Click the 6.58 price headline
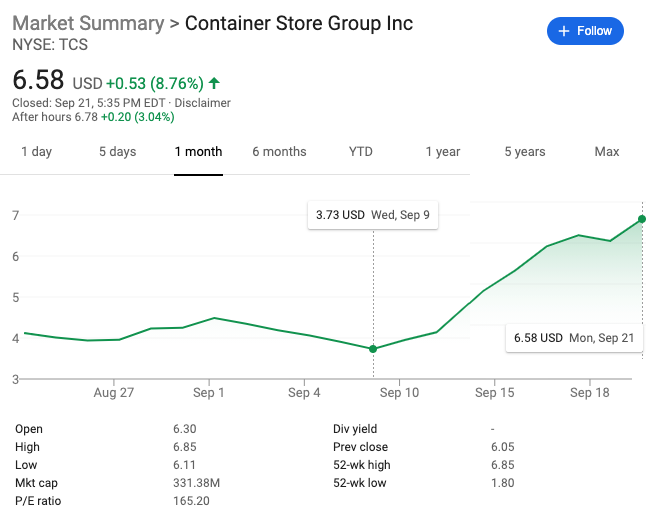 coord(38,80)
